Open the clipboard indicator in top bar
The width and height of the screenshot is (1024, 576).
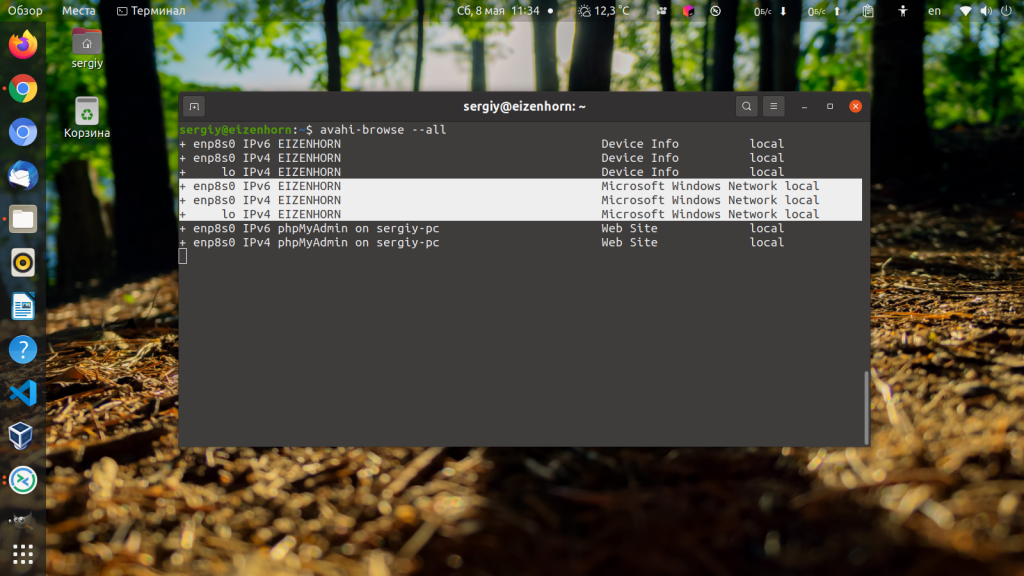868,10
